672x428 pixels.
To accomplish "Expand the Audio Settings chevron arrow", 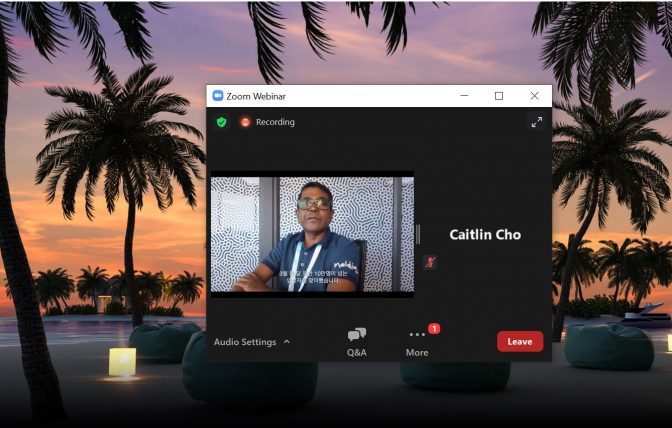I will coord(287,342).
